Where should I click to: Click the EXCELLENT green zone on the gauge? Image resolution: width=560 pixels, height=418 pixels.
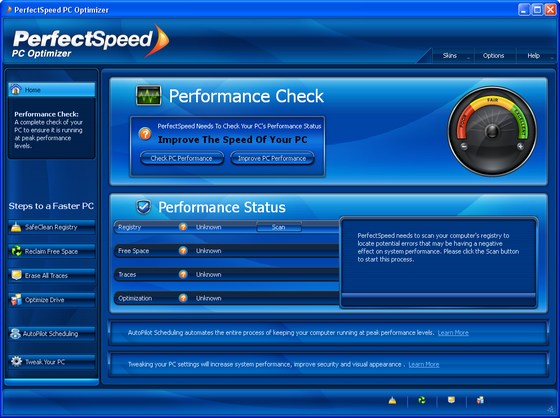[x=521, y=123]
